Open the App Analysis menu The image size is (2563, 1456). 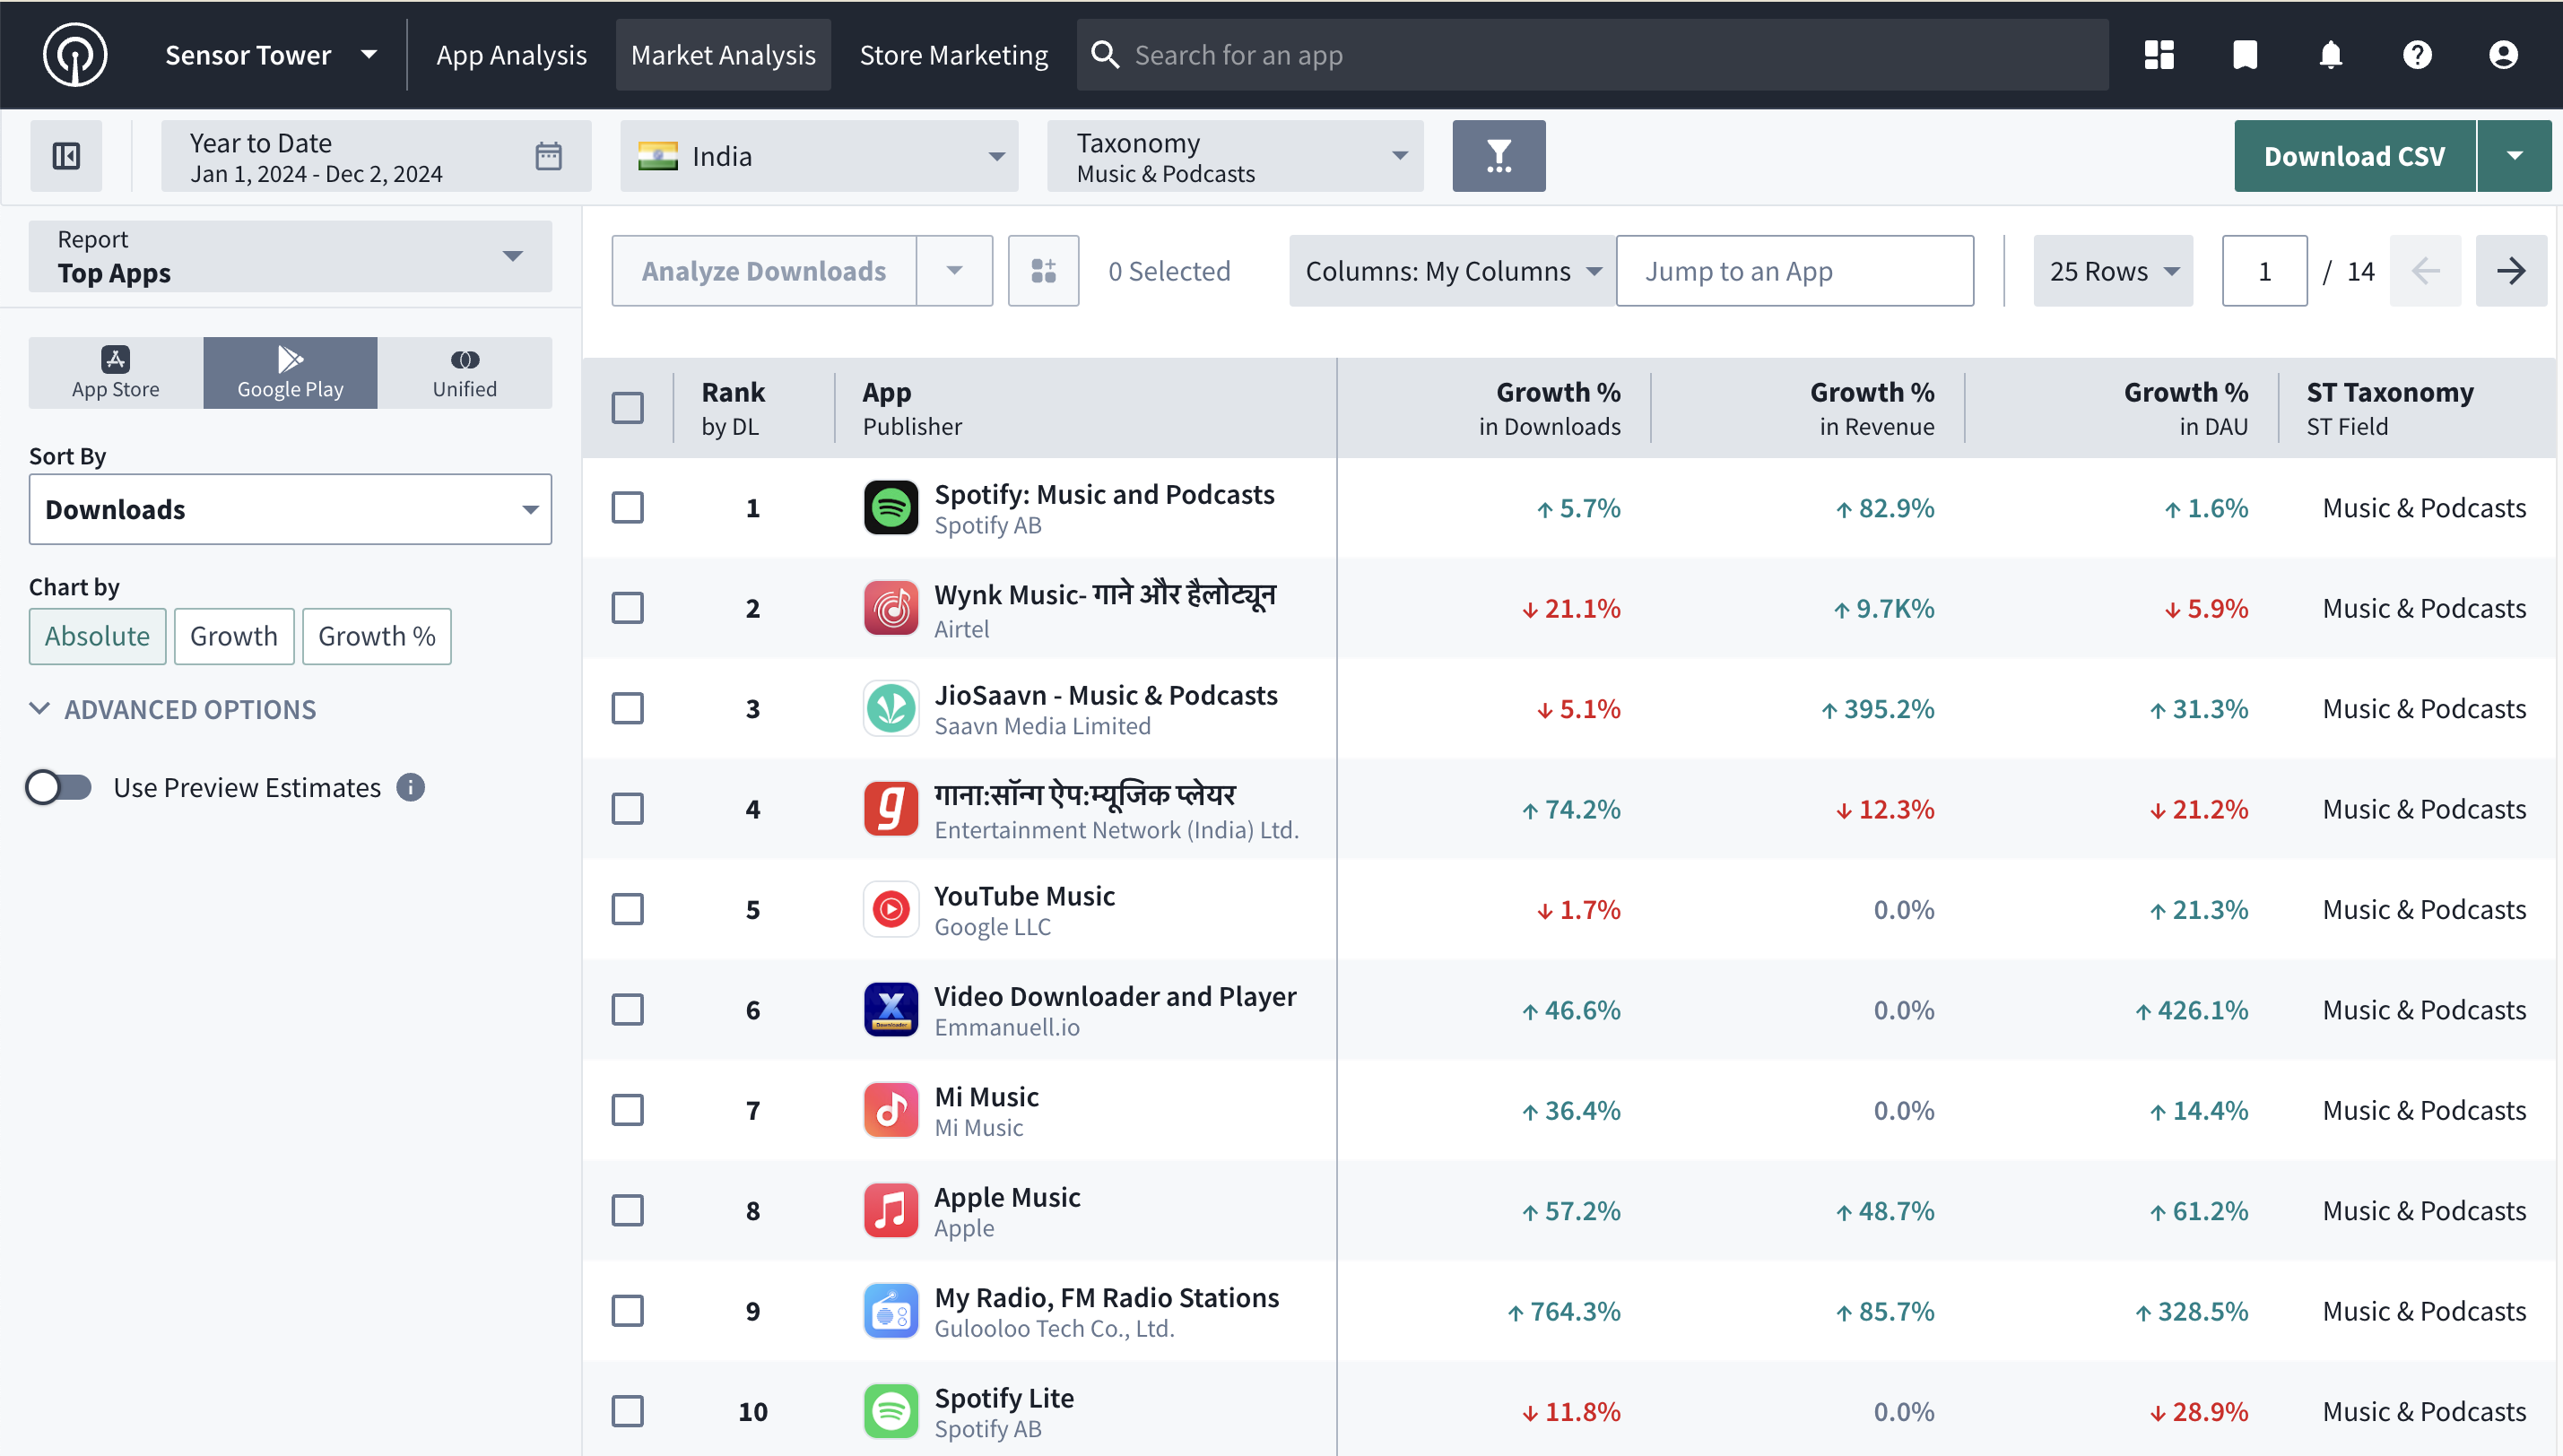click(x=511, y=55)
